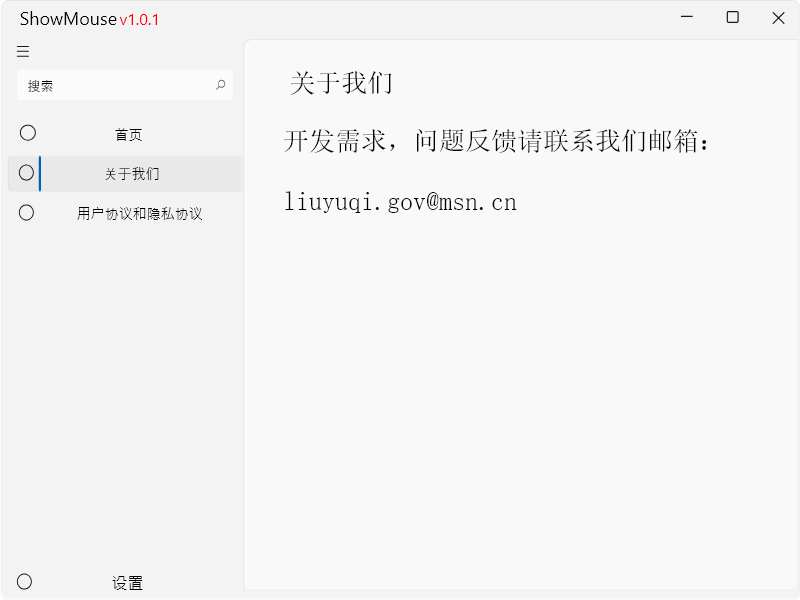This screenshot has height=600, width=800.
Task: Click the circle icon beside 用户协议和隐私协议
Action: (x=27, y=213)
